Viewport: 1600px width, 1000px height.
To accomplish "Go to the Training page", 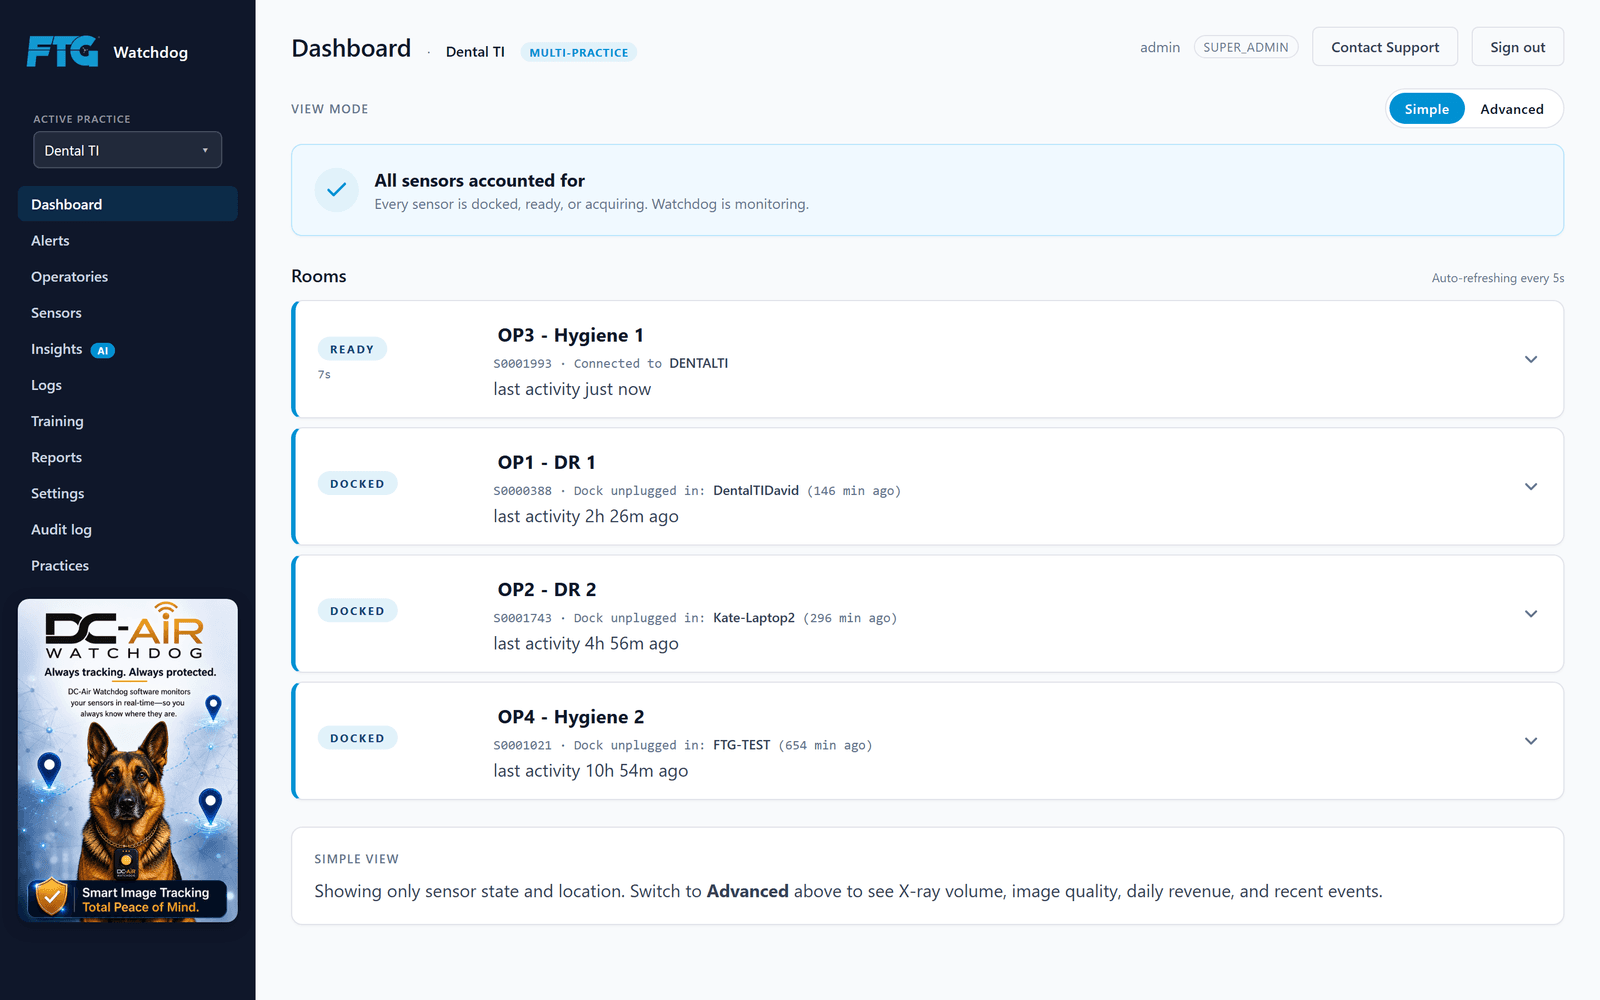I will coord(127,421).
